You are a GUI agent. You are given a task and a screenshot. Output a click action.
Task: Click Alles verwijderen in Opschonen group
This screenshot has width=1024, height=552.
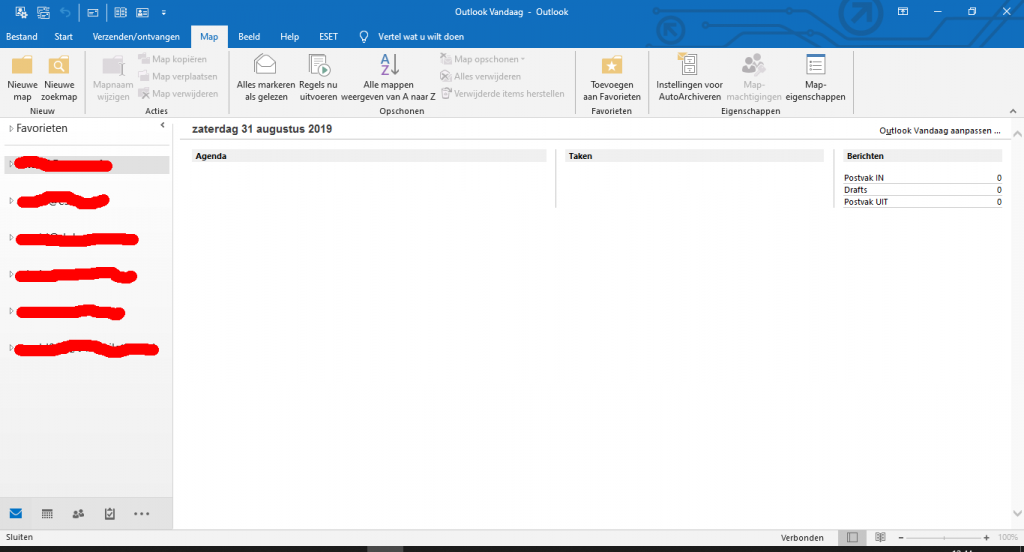point(481,76)
